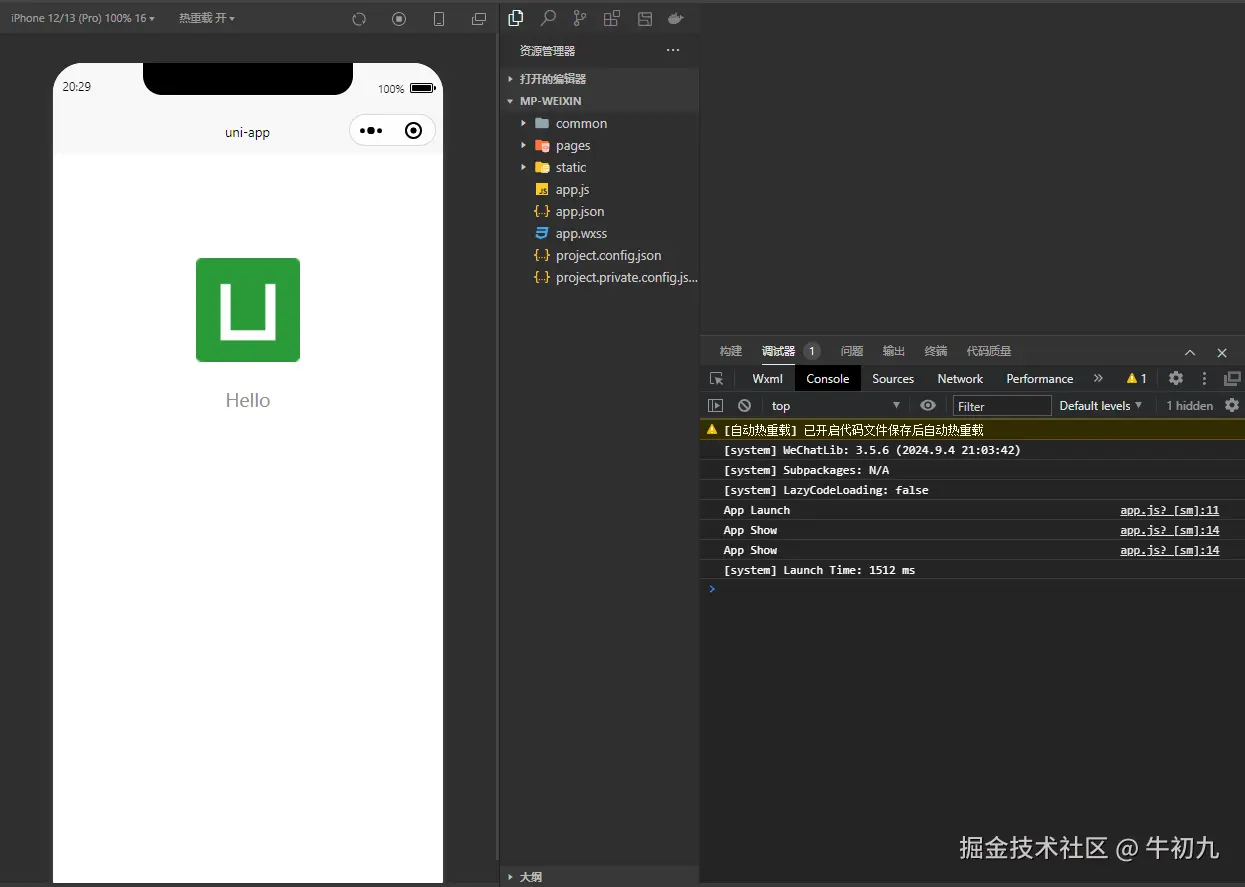Open the Network DevTools tab
Viewport: 1245px width, 887px height.
pos(960,379)
